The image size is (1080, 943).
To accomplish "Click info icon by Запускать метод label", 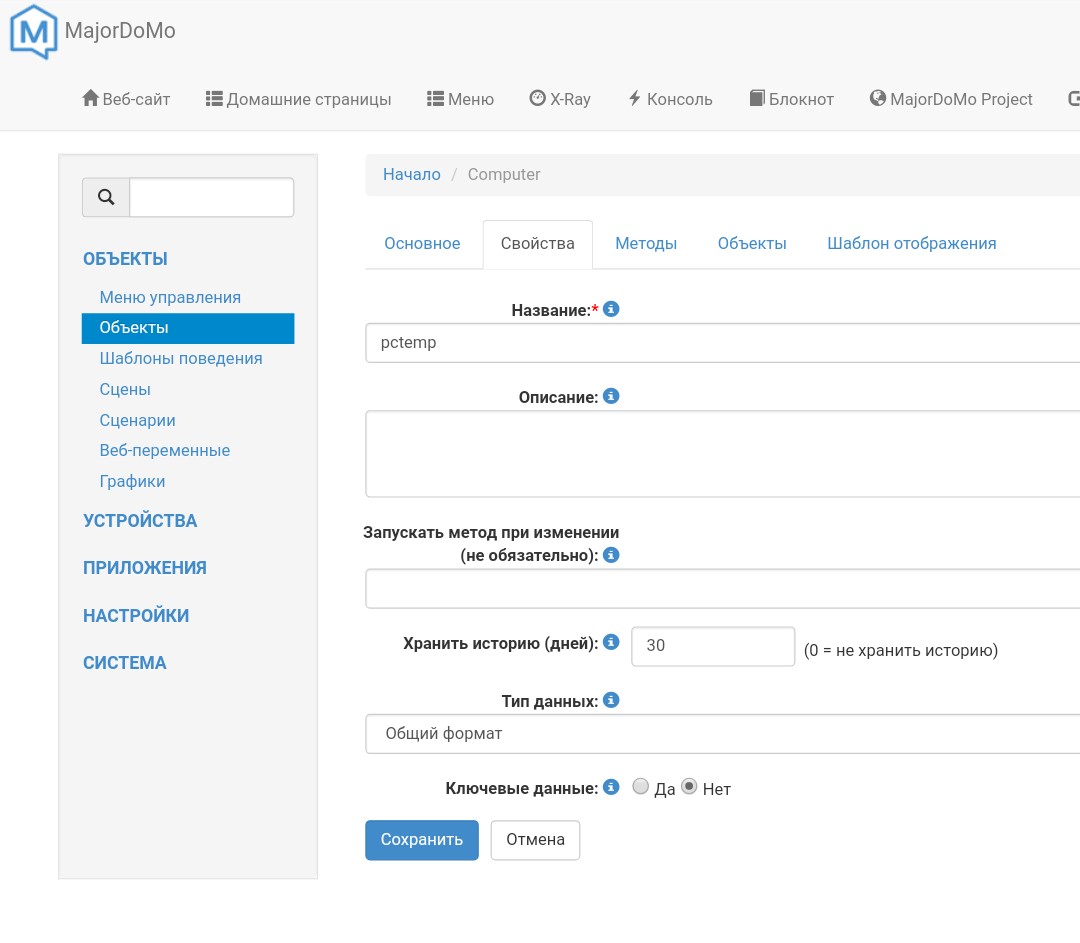I will (x=612, y=554).
